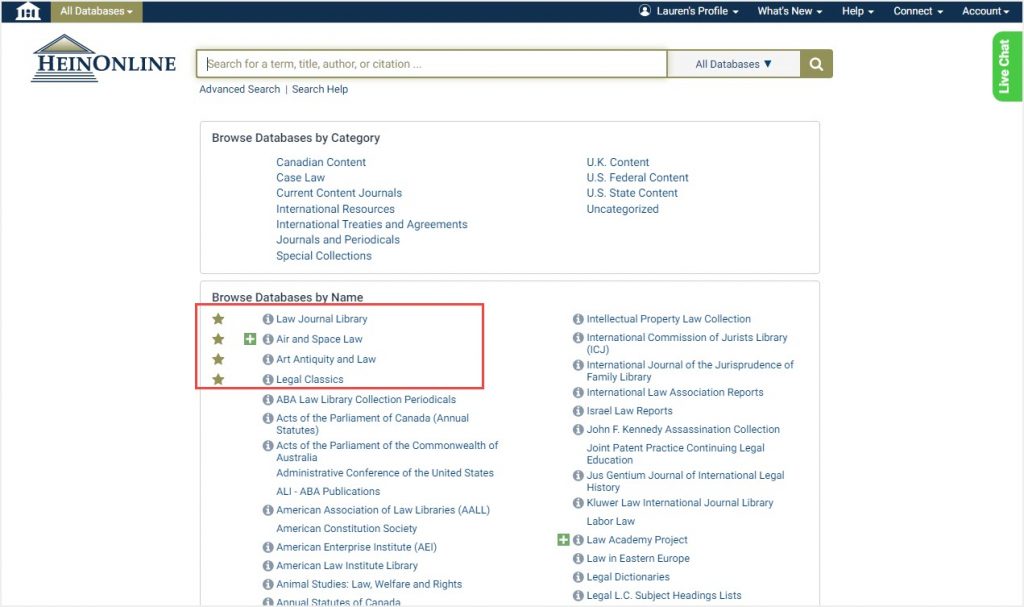1024x607 pixels.
Task: Open info icon for Law in Eastern Europe
Action: (x=578, y=559)
